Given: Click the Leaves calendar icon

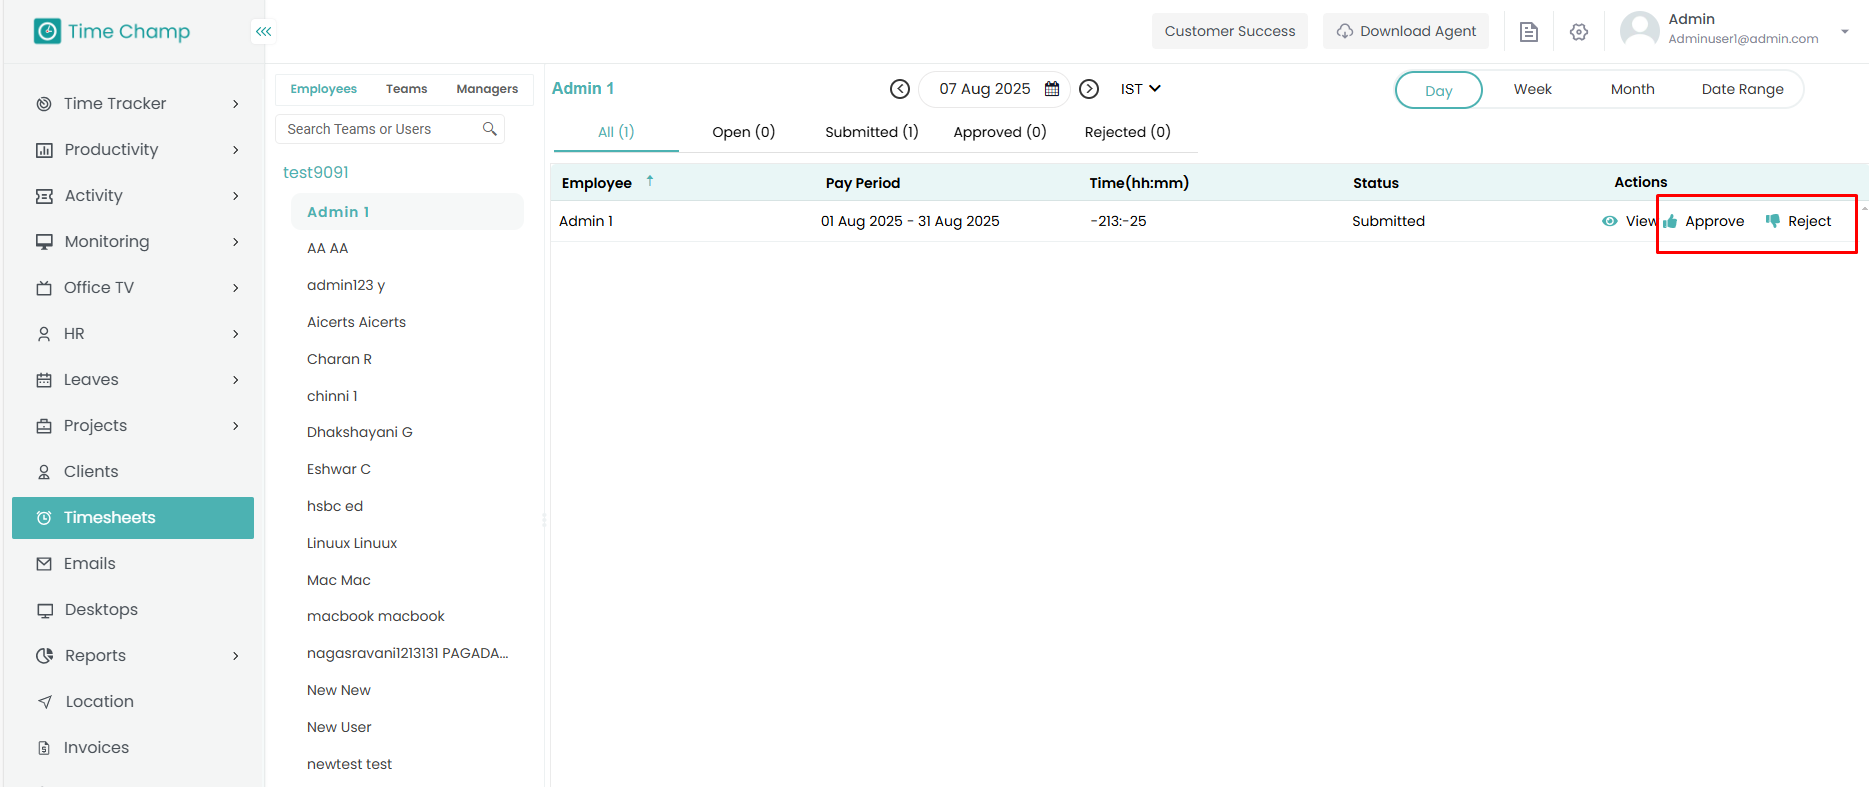Looking at the screenshot, I should click(44, 380).
